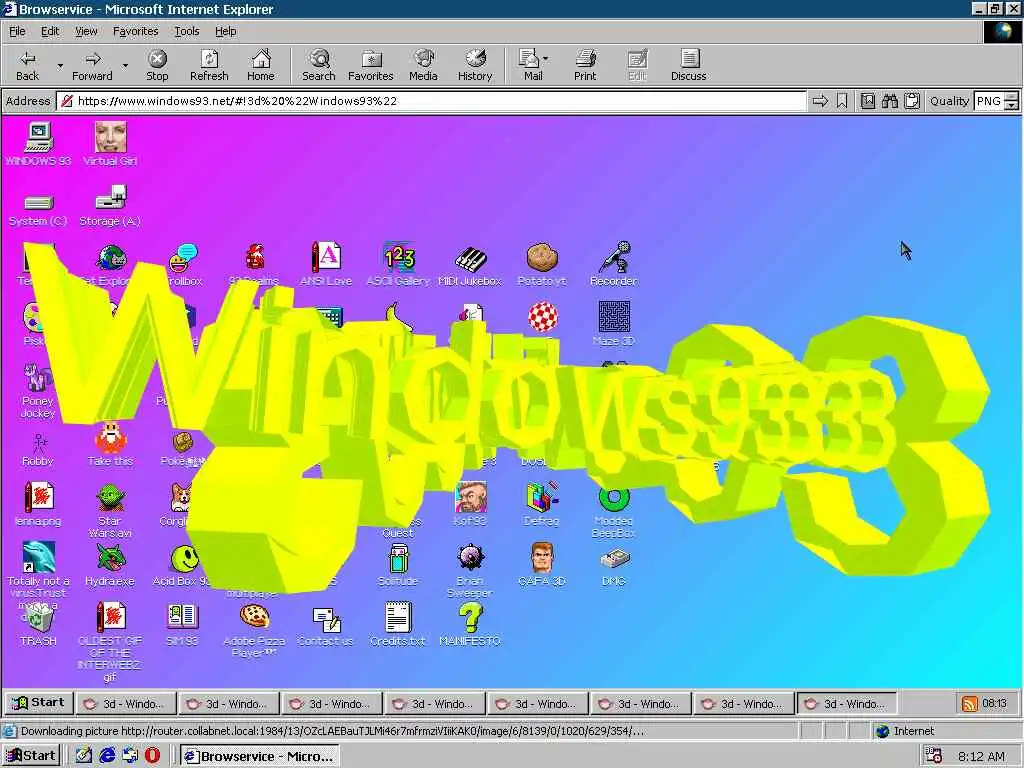The height and width of the screenshot is (768, 1024).
Task: Open the DMG desktop icon
Action: pyautogui.click(x=614, y=567)
